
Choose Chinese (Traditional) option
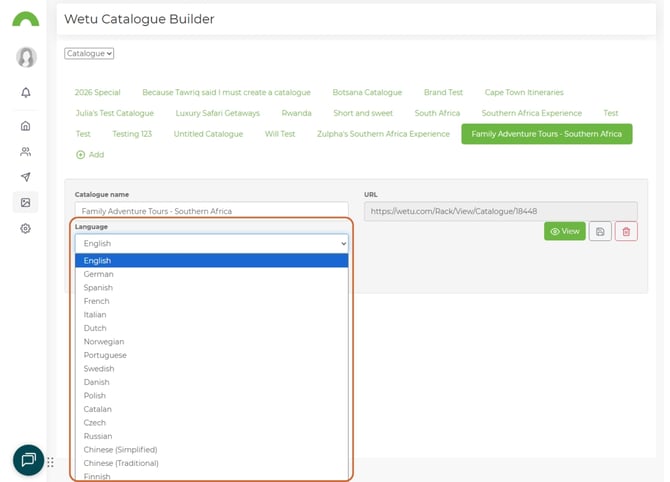[x=212, y=463]
